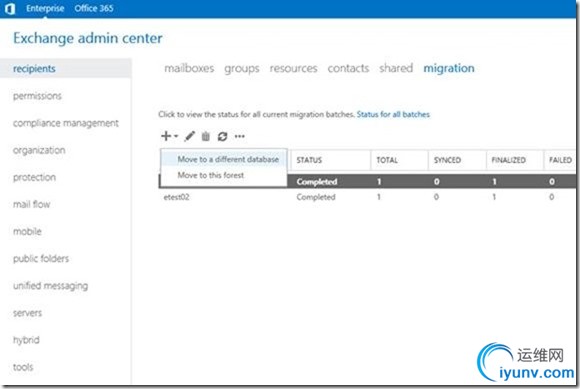The image size is (580, 389).
Task: Open the tools section
Action: coord(23,367)
